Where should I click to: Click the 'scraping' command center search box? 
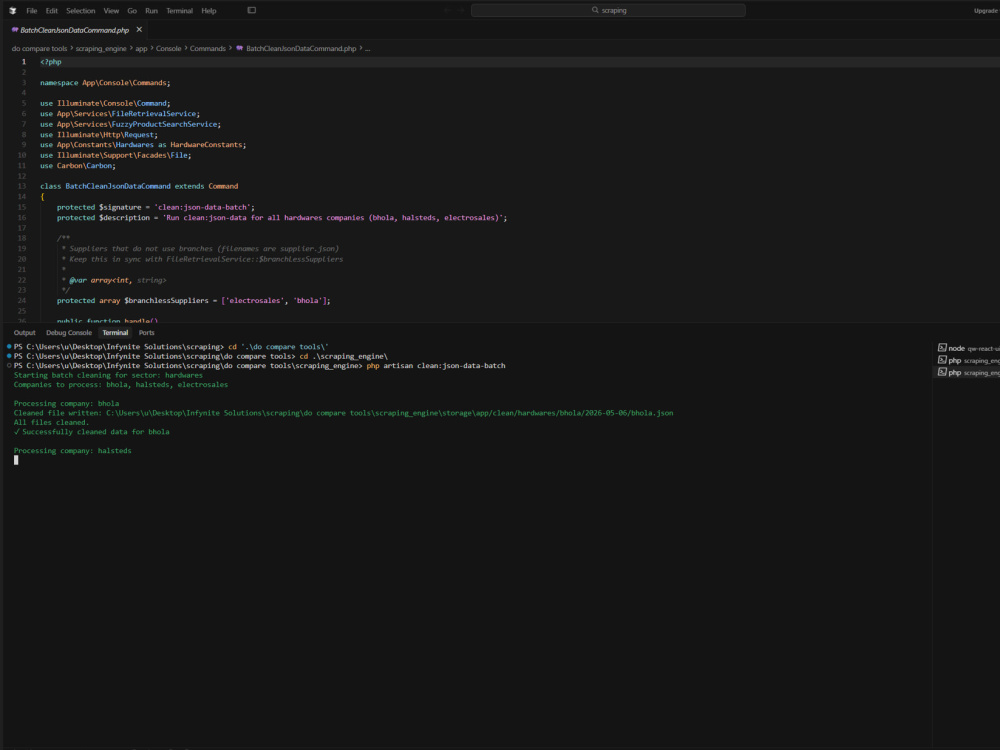click(608, 10)
